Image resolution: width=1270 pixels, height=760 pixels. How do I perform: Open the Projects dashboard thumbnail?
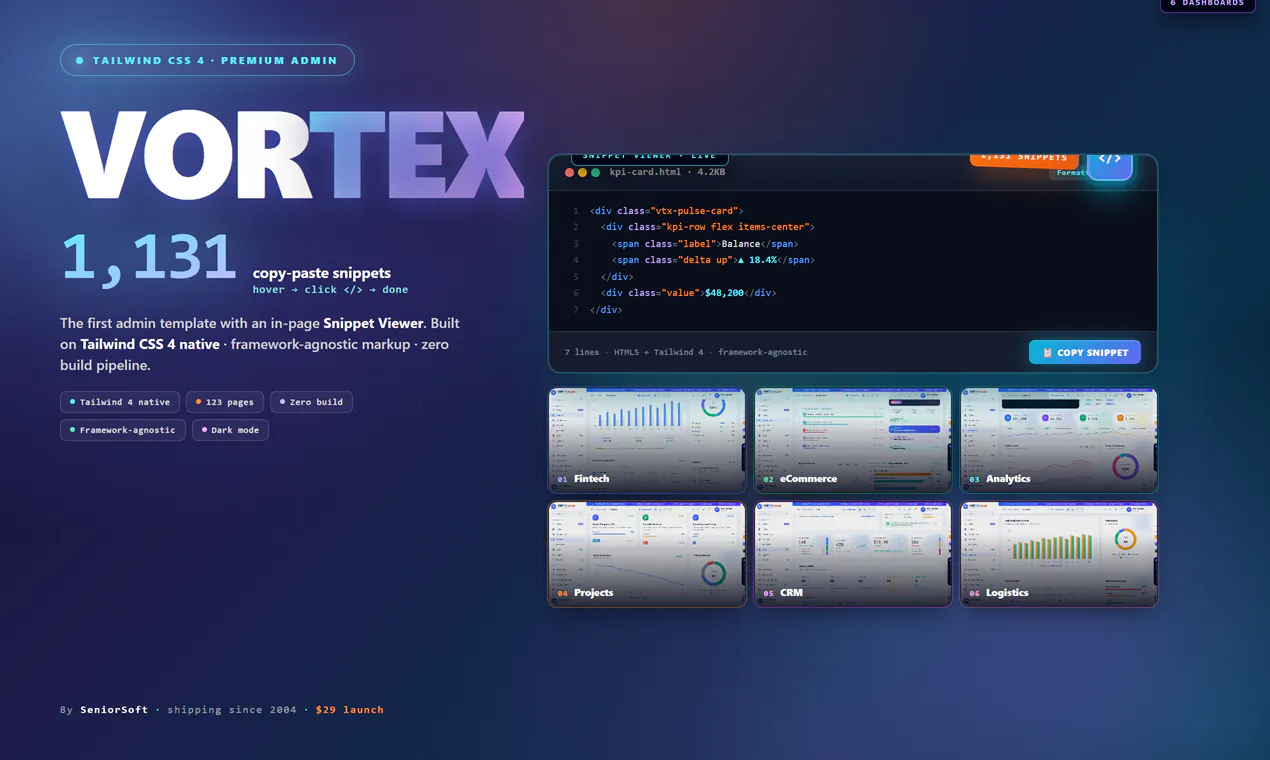647,554
